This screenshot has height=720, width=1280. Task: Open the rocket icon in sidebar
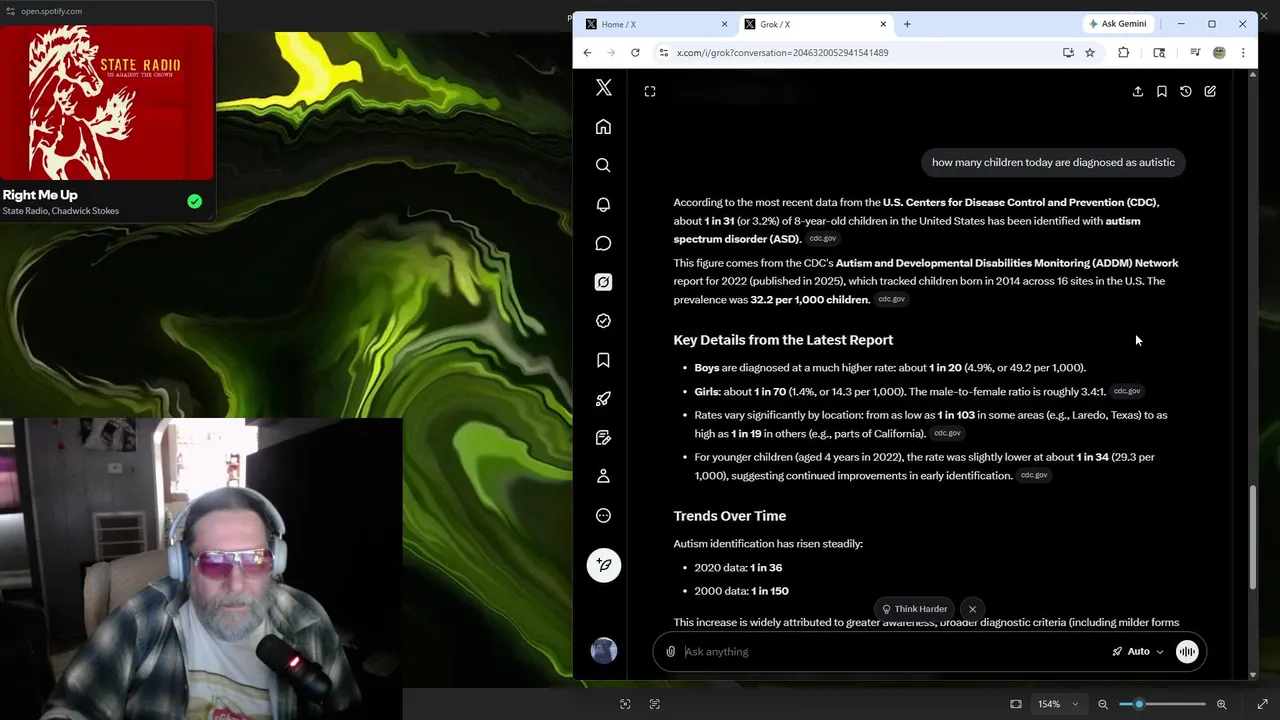pyautogui.click(x=603, y=399)
